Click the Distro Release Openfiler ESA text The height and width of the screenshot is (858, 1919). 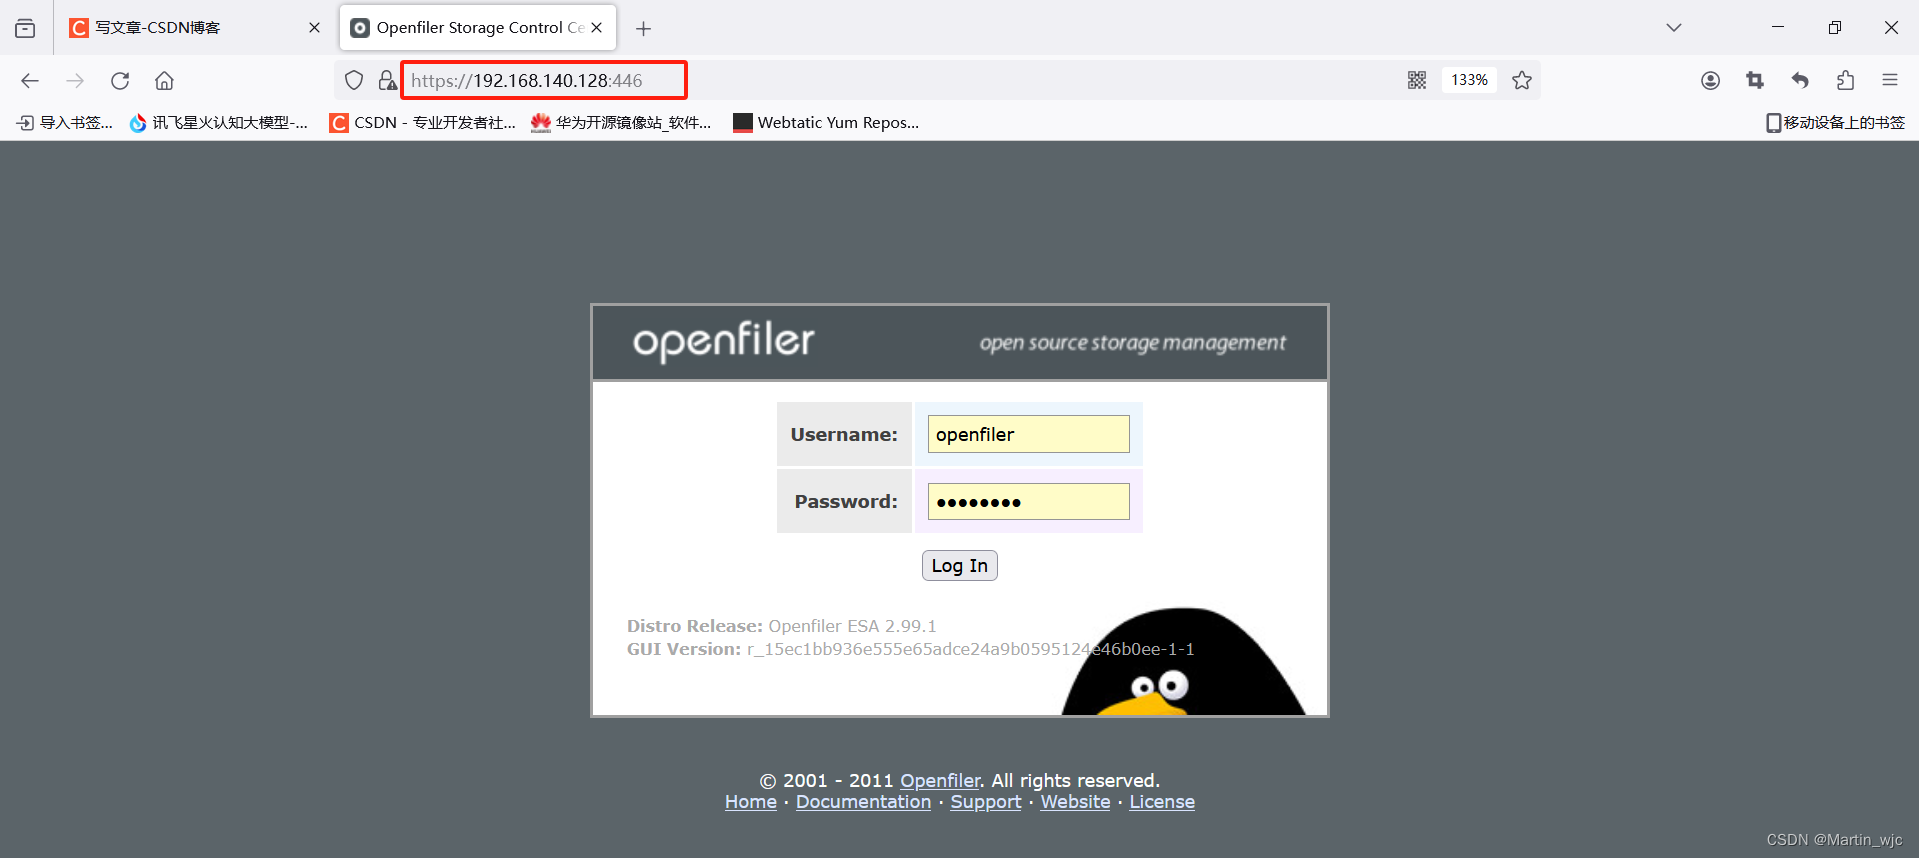(782, 626)
